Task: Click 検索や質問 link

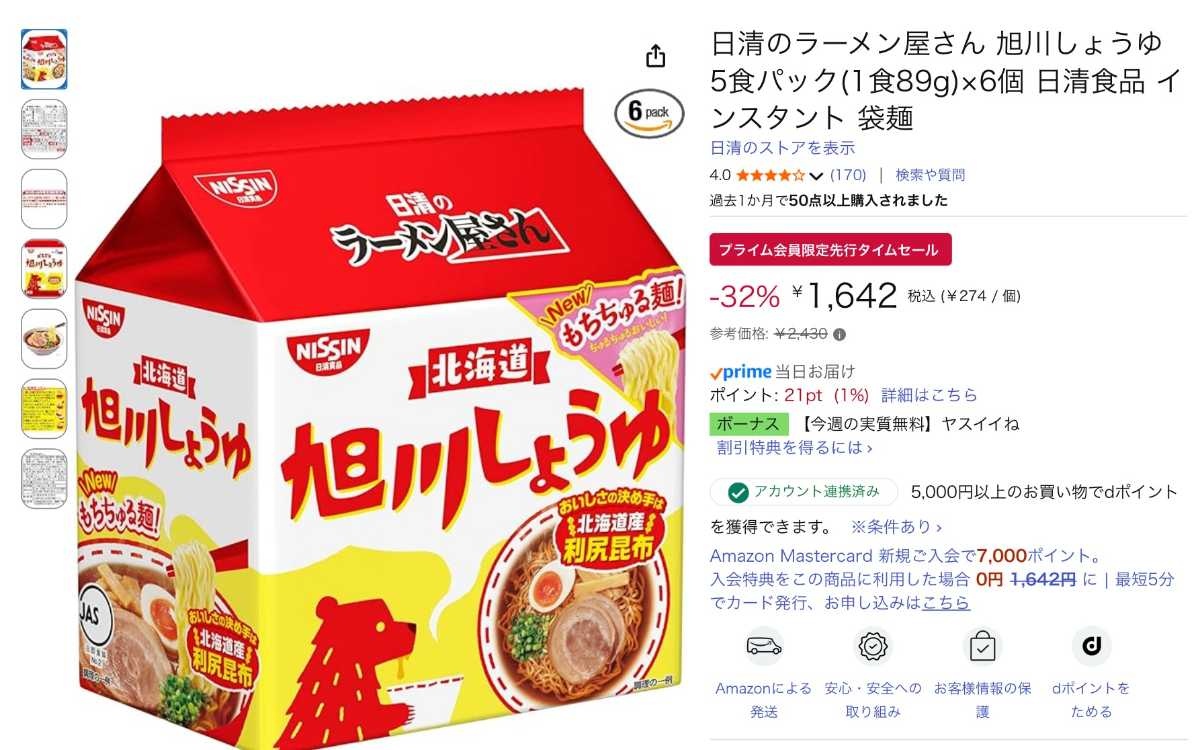Action: click(930, 175)
